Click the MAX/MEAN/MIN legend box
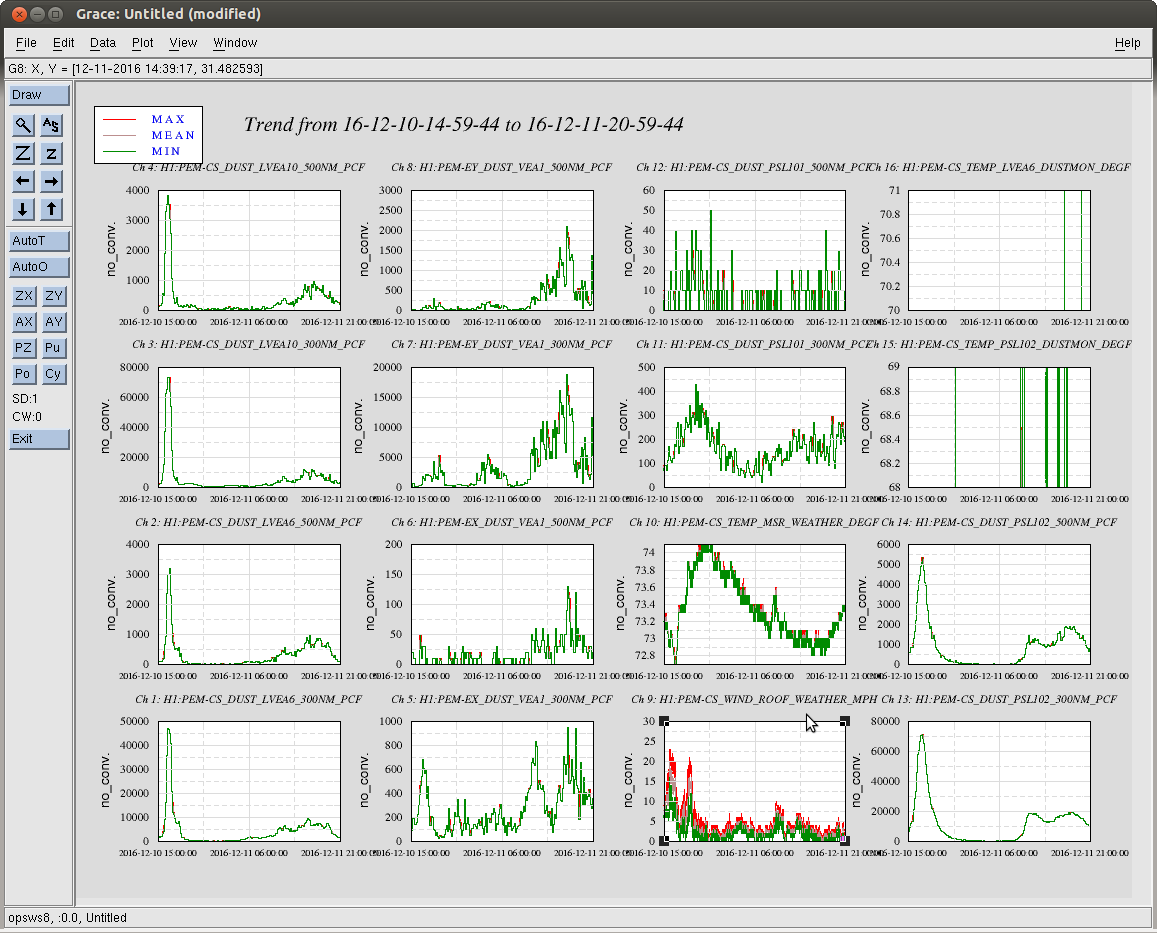Screen dimensions: 1157x933 [x=148, y=135]
